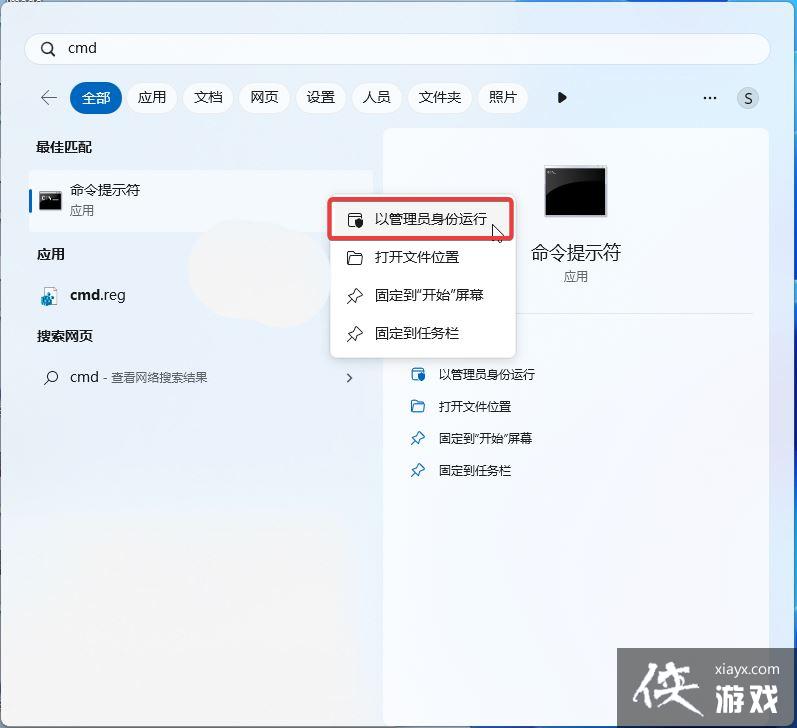The height and width of the screenshot is (728, 797).
Task: Open cmd 查看网络搜索结果 web result
Action: pyautogui.click(x=201, y=377)
